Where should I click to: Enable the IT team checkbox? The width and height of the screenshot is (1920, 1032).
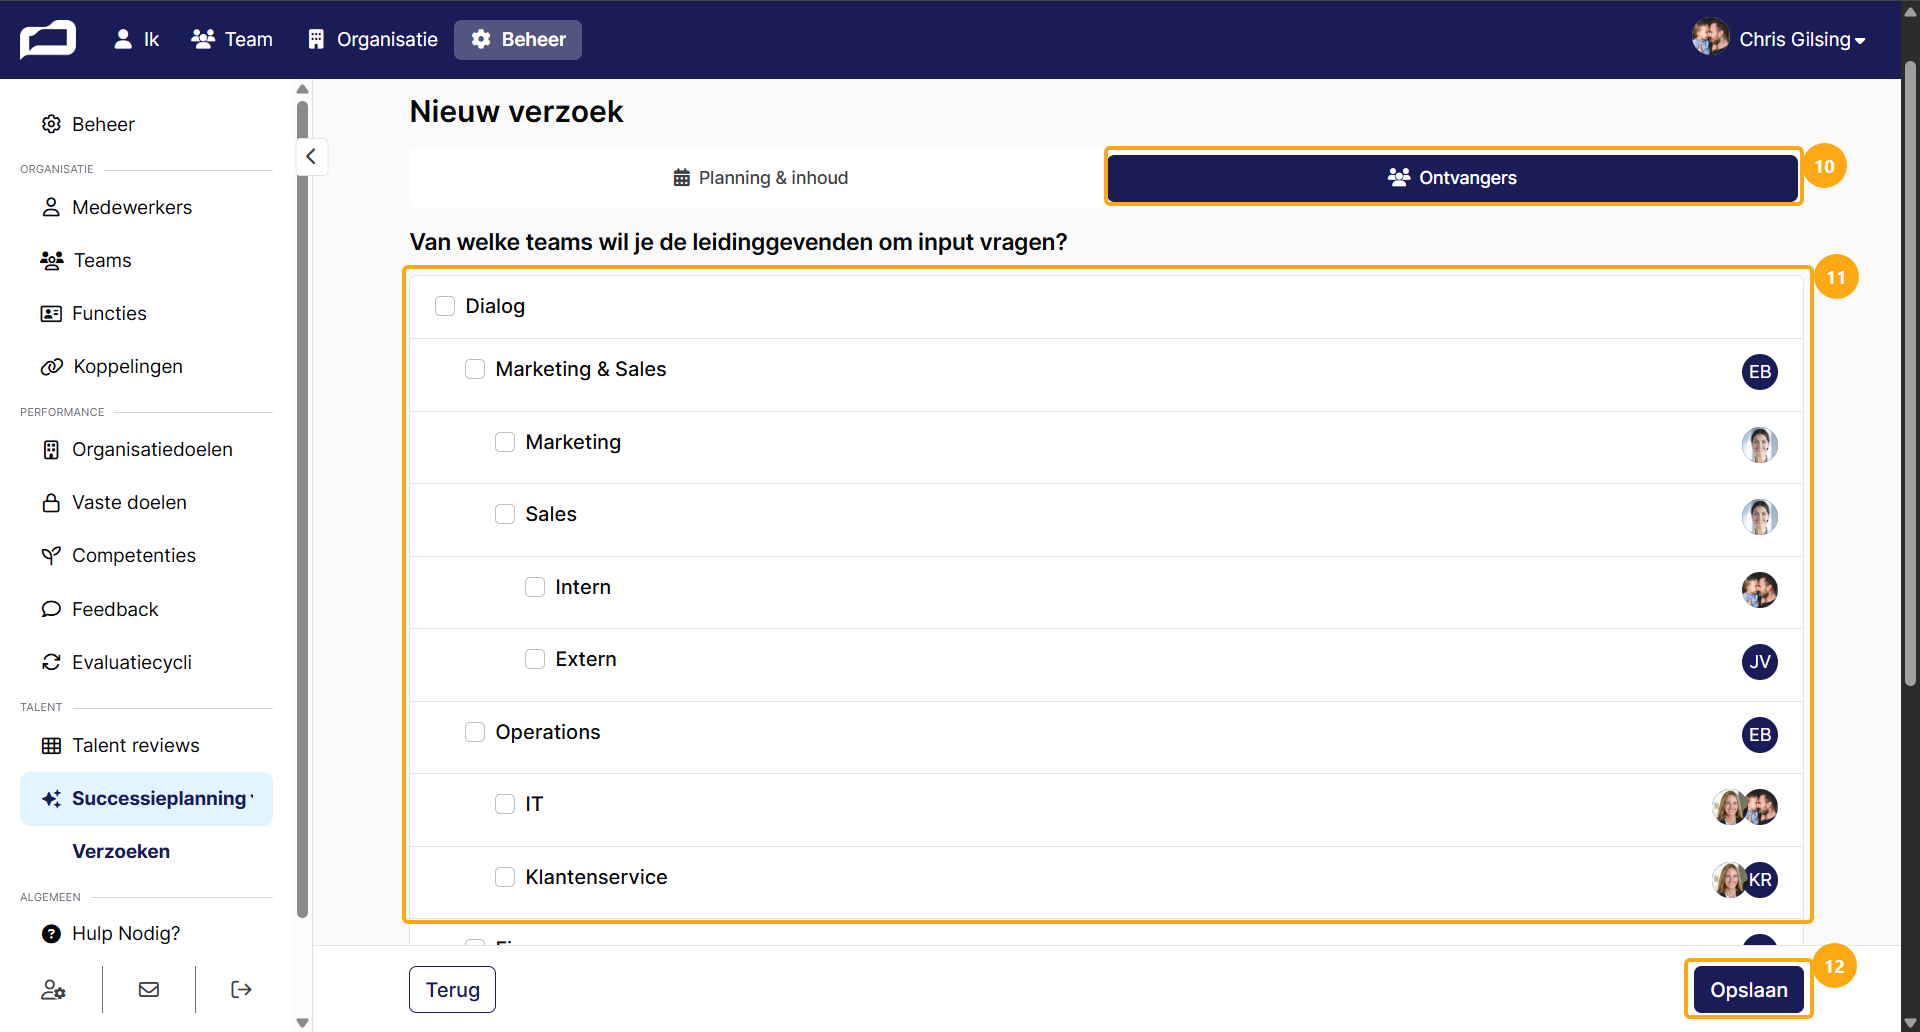[x=505, y=804]
